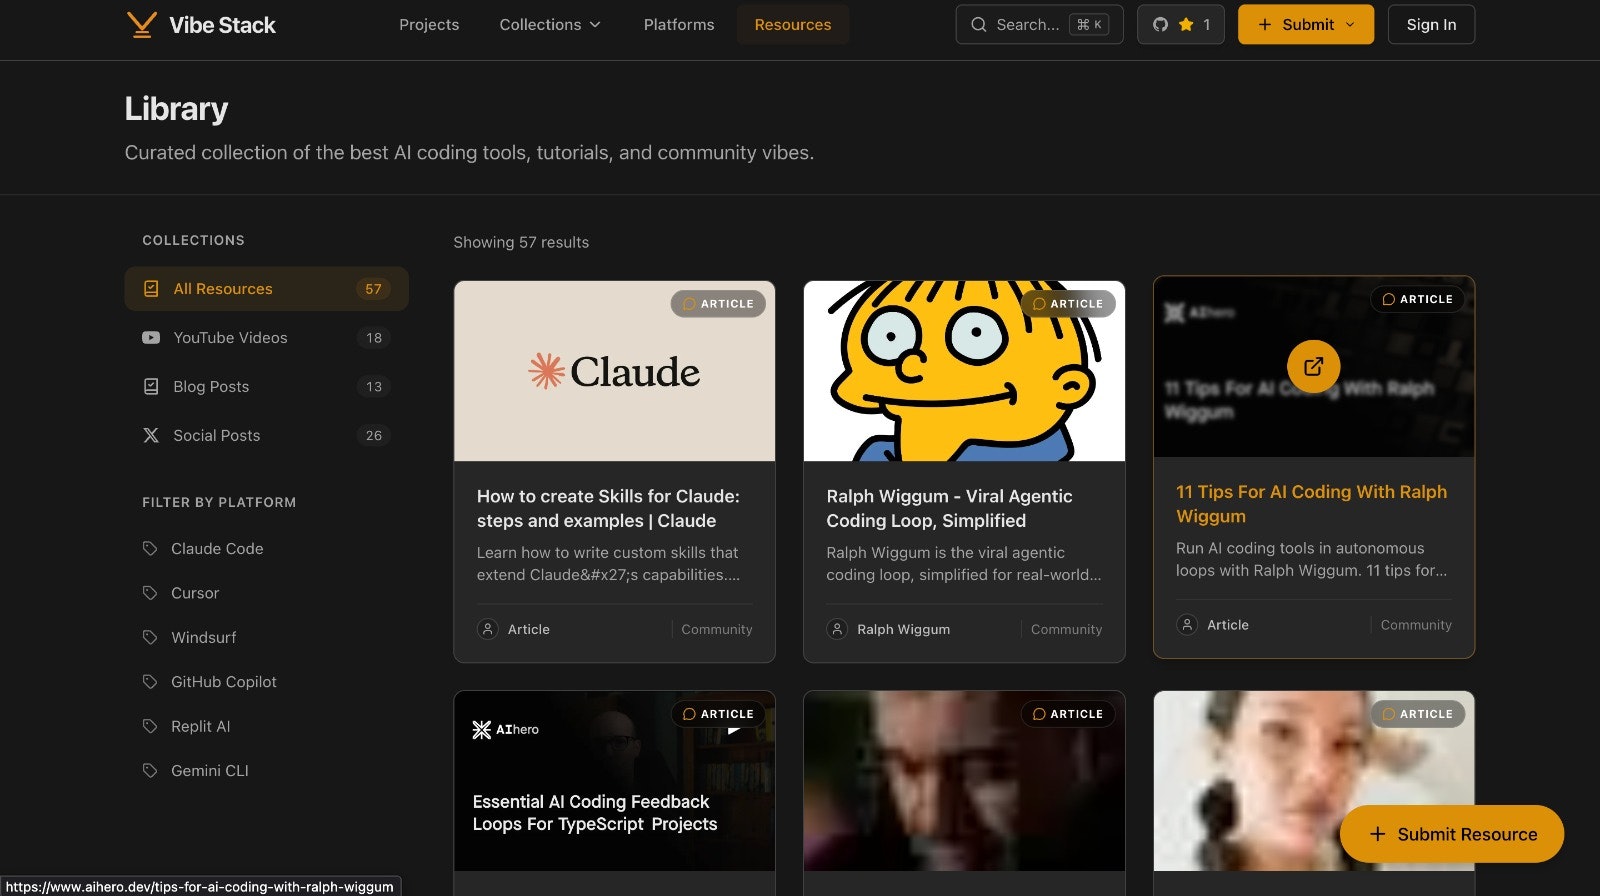
Task: Filter by YouTube Videos collection
Action: (266, 338)
